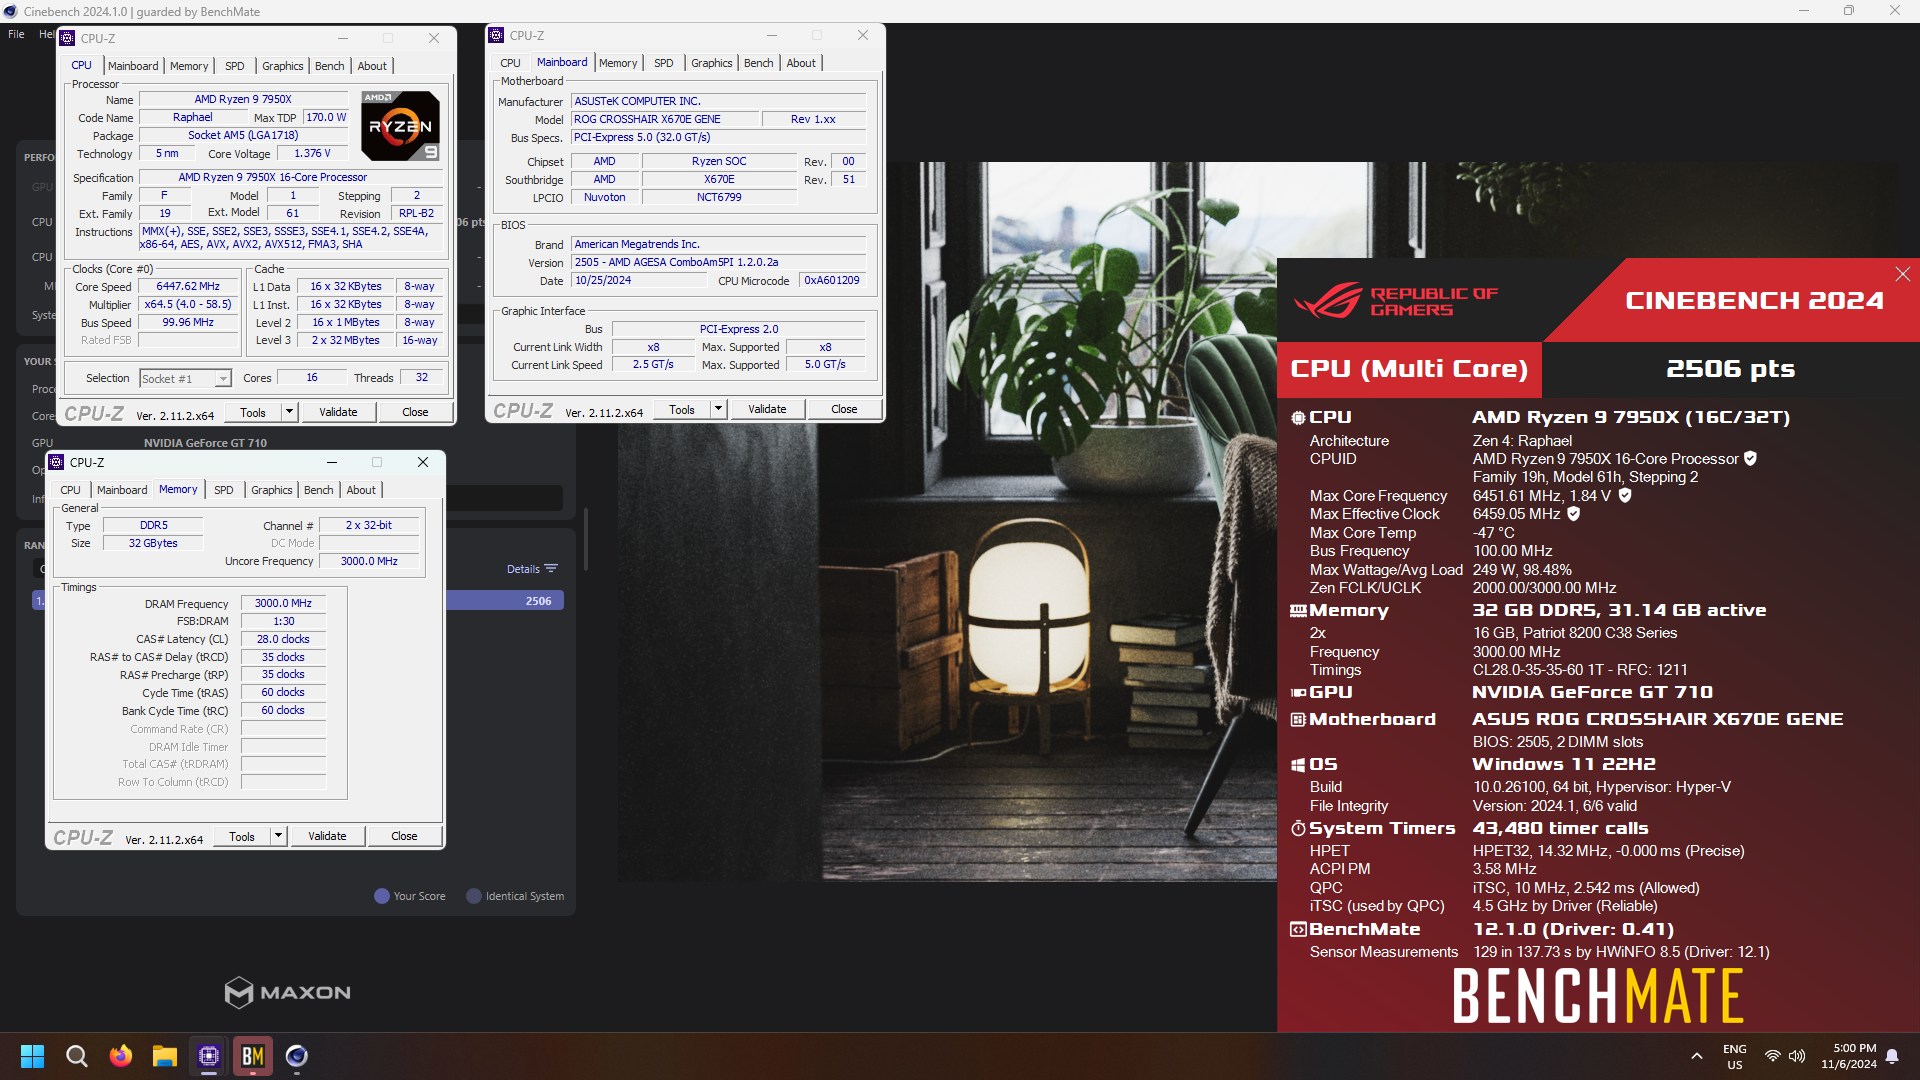Screen dimensions: 1920x1080
Task: Click 2506 pts score text
Action: pos(1730,369)
